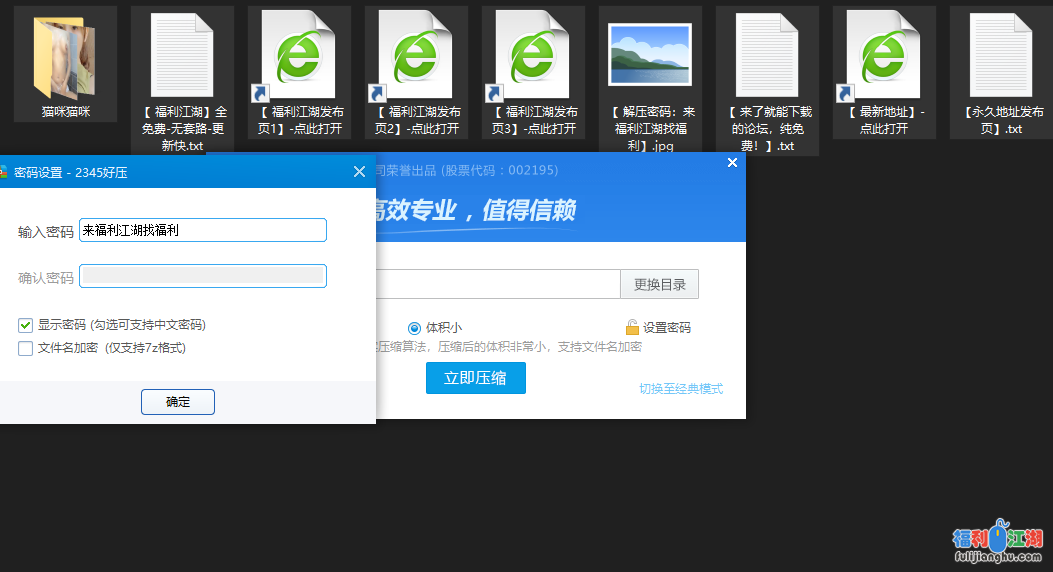Start compression with 立即压缩

click(x=475, y=378)
